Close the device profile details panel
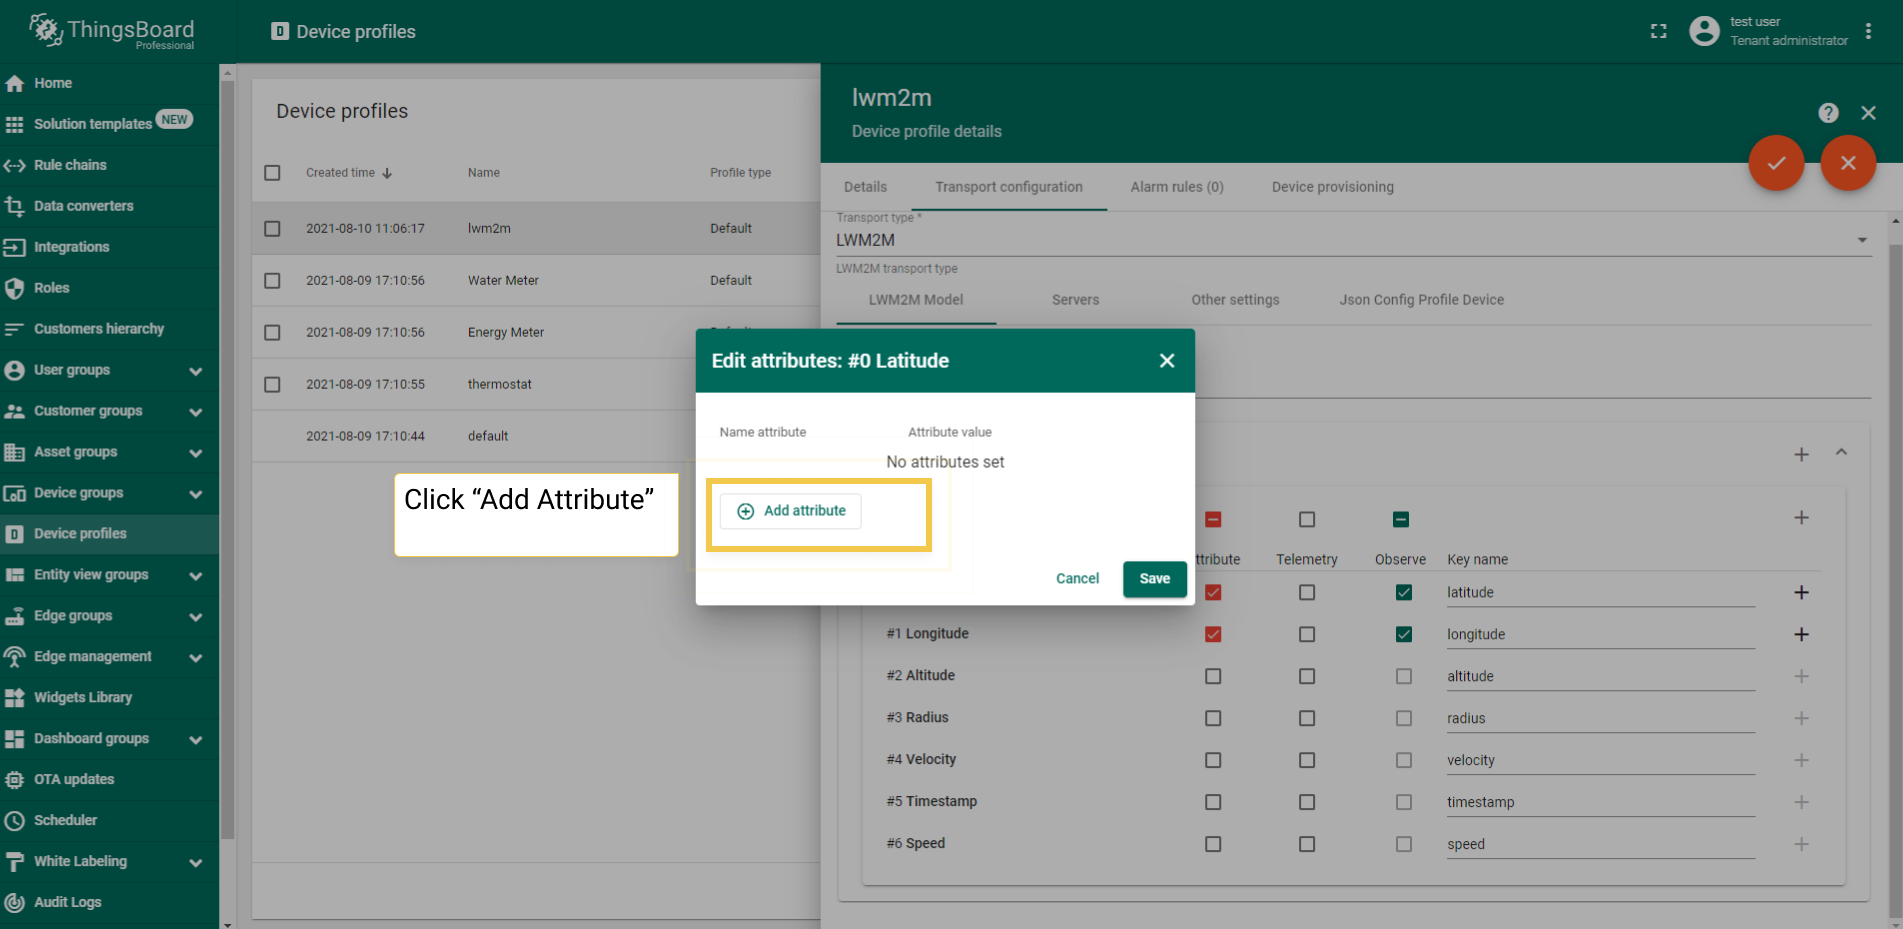The width and height of the screenshot is (1903, 929). tap(1868, 113)
